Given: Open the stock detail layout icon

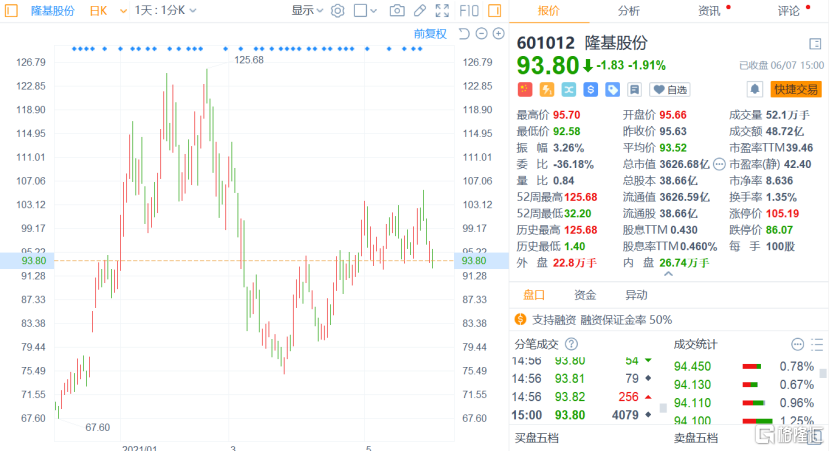Looking at the screenshot, I should click(815, 44).
